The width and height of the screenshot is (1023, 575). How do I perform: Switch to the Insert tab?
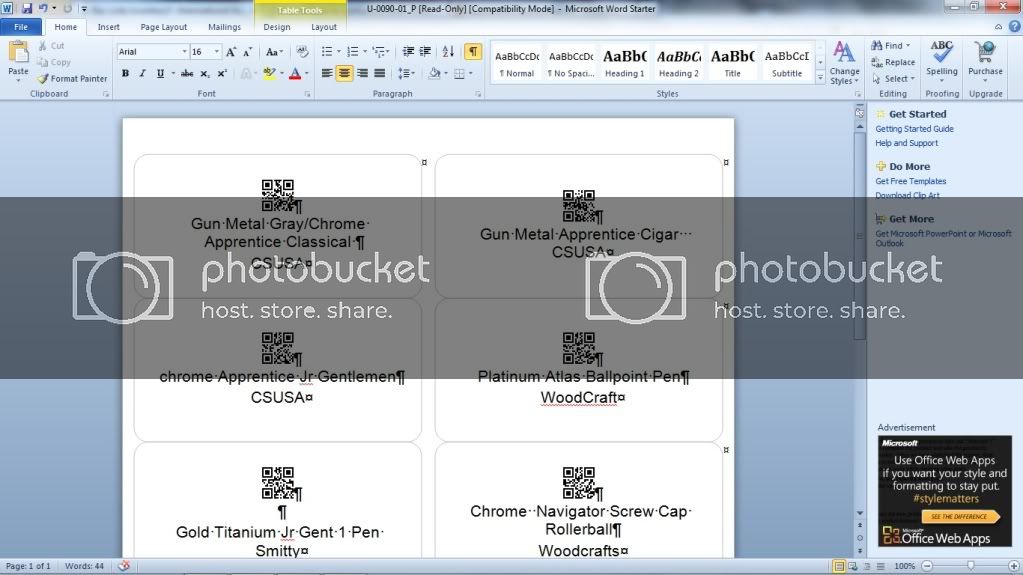108,27
